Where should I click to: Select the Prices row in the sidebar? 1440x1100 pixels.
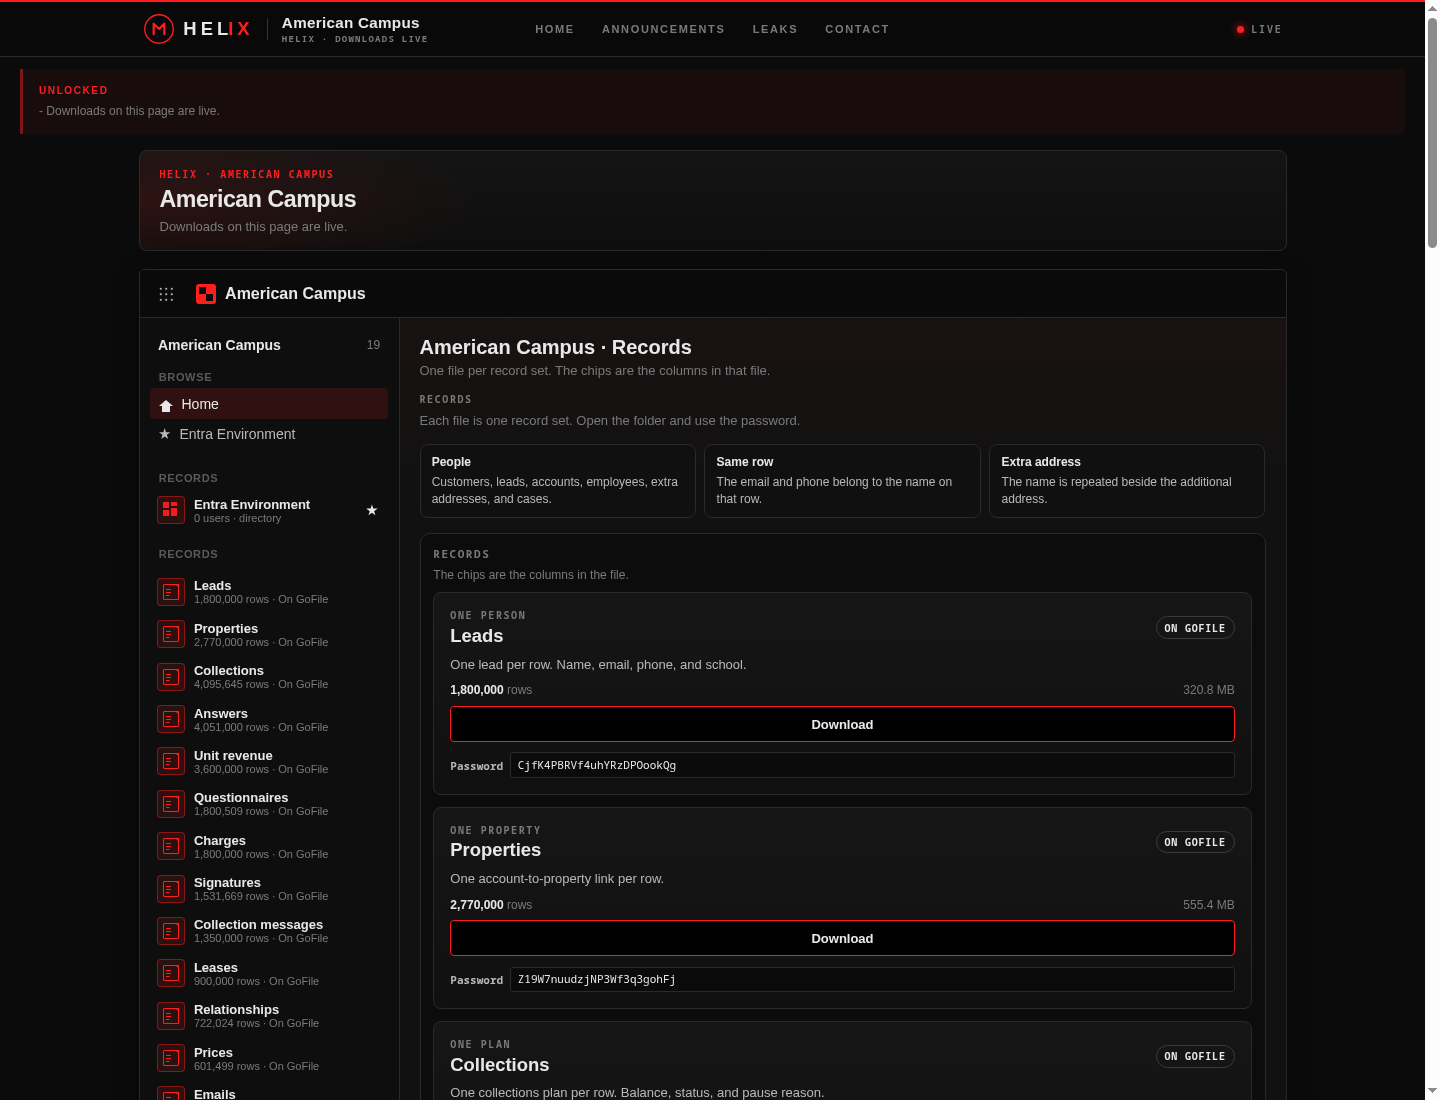[x=269, y=1058]
